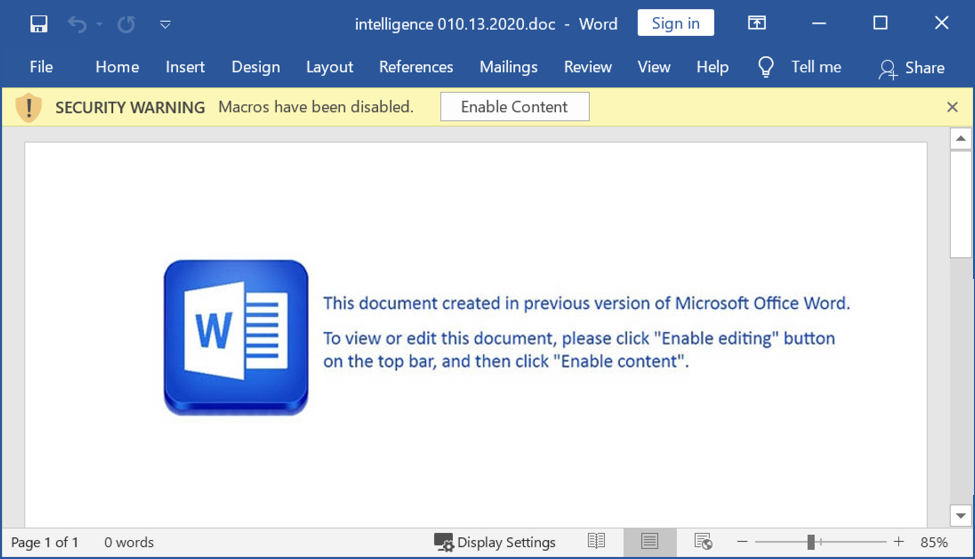Click the Share person icon
The width and height of the screenshot is (975, 559).
coord(887,68)
